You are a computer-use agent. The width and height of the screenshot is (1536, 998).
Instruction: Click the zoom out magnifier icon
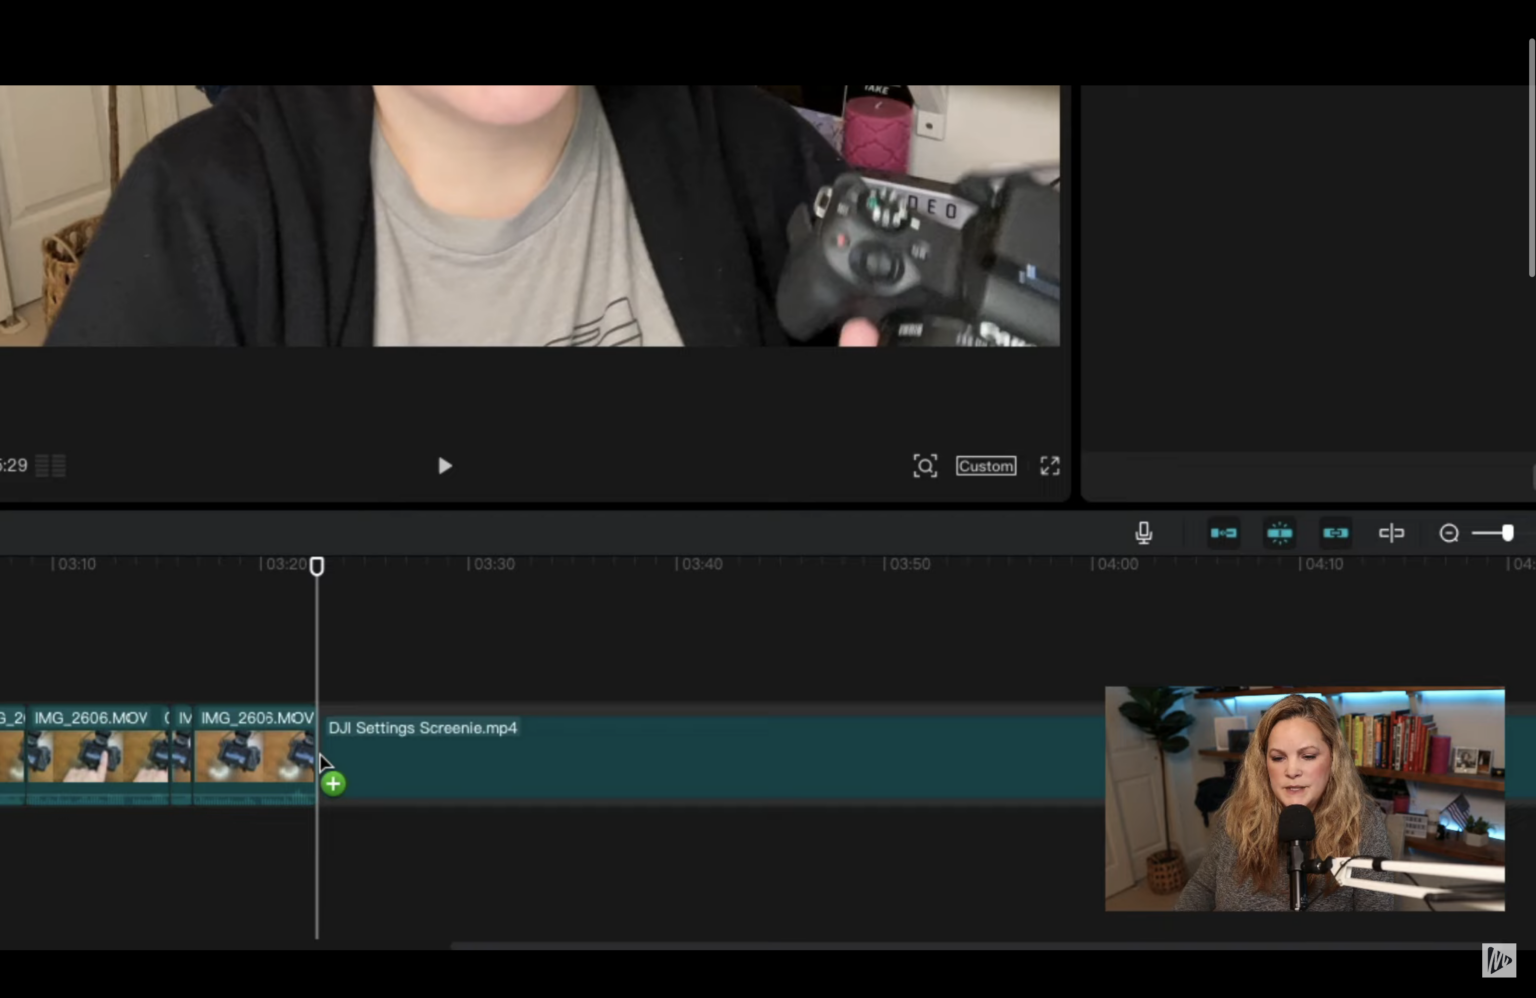pyautogui.click(x=1449, y=533)
